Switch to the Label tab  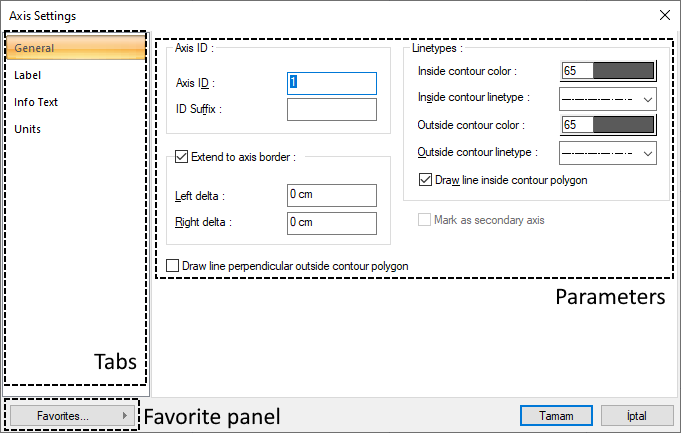pos(28,75)
